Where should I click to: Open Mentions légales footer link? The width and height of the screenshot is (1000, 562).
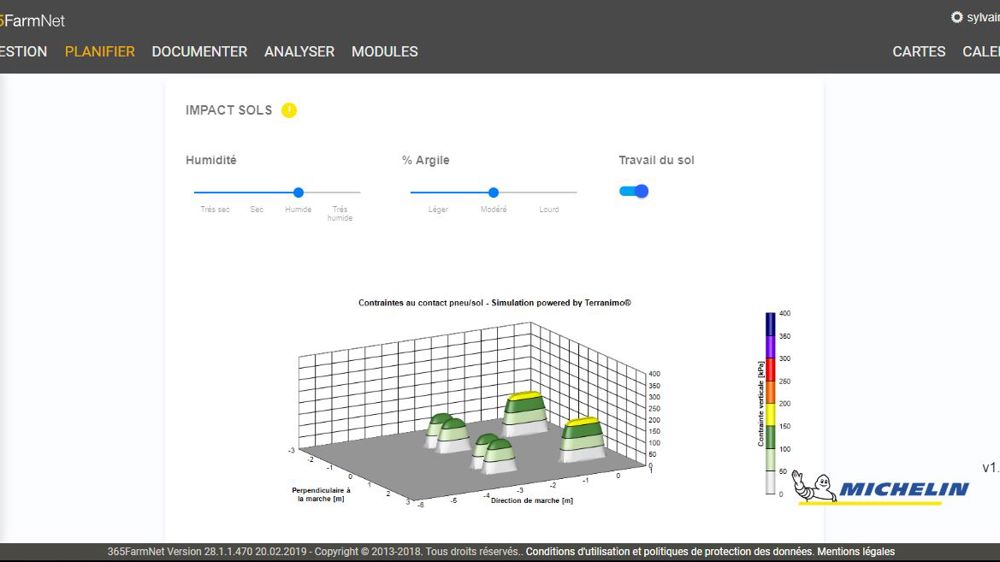tap(856, 552)
